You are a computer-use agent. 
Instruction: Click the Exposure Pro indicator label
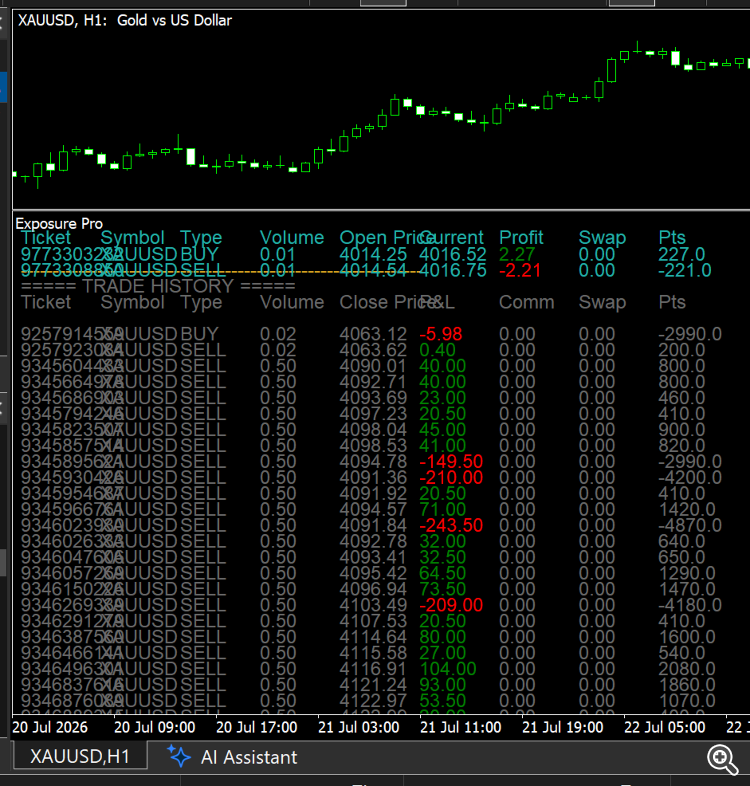pos(59,224)
